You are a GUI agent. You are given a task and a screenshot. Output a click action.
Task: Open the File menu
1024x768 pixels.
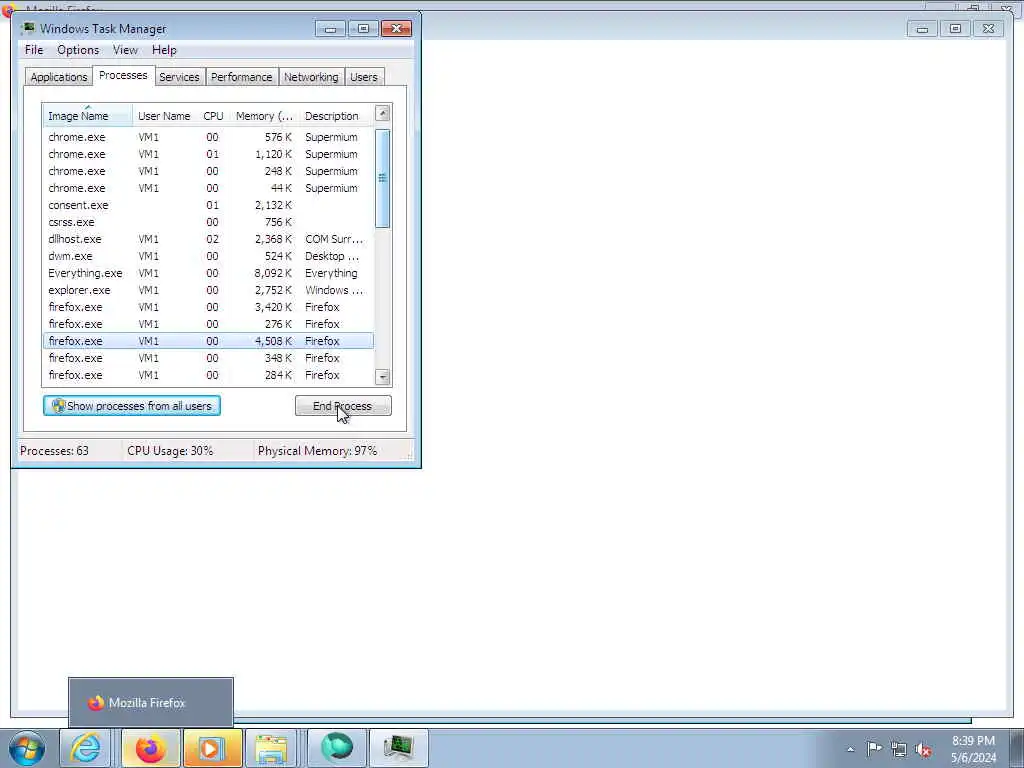[34, 50]
